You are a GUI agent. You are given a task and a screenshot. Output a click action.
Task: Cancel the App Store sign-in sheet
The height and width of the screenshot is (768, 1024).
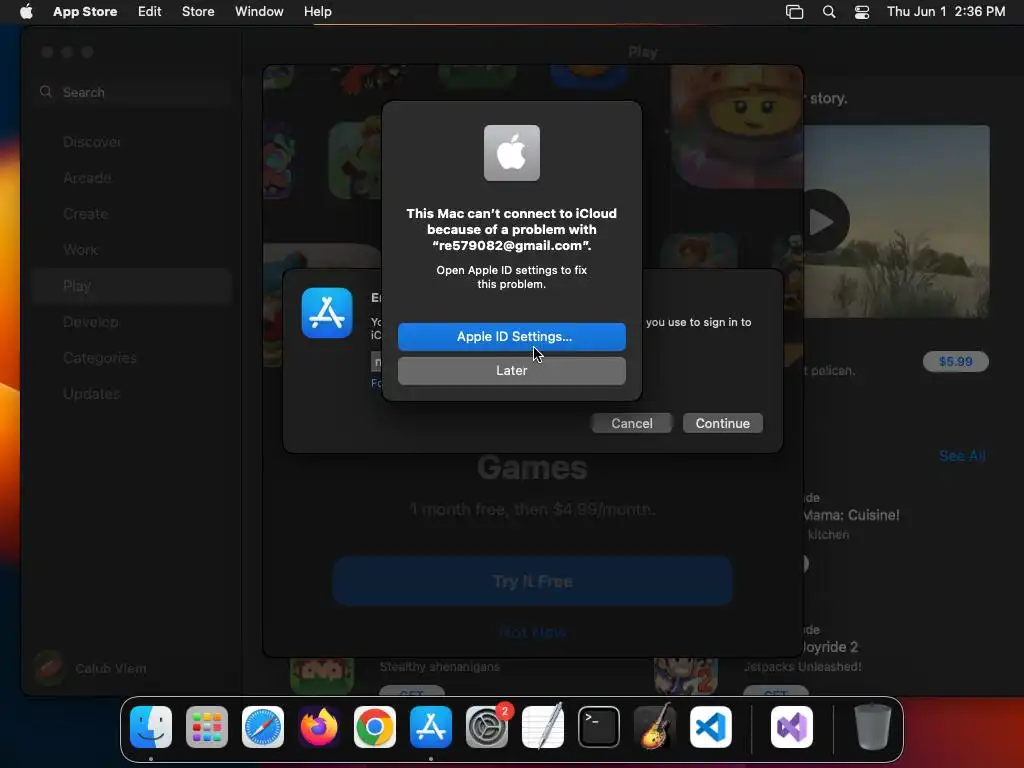pos(632,423)
